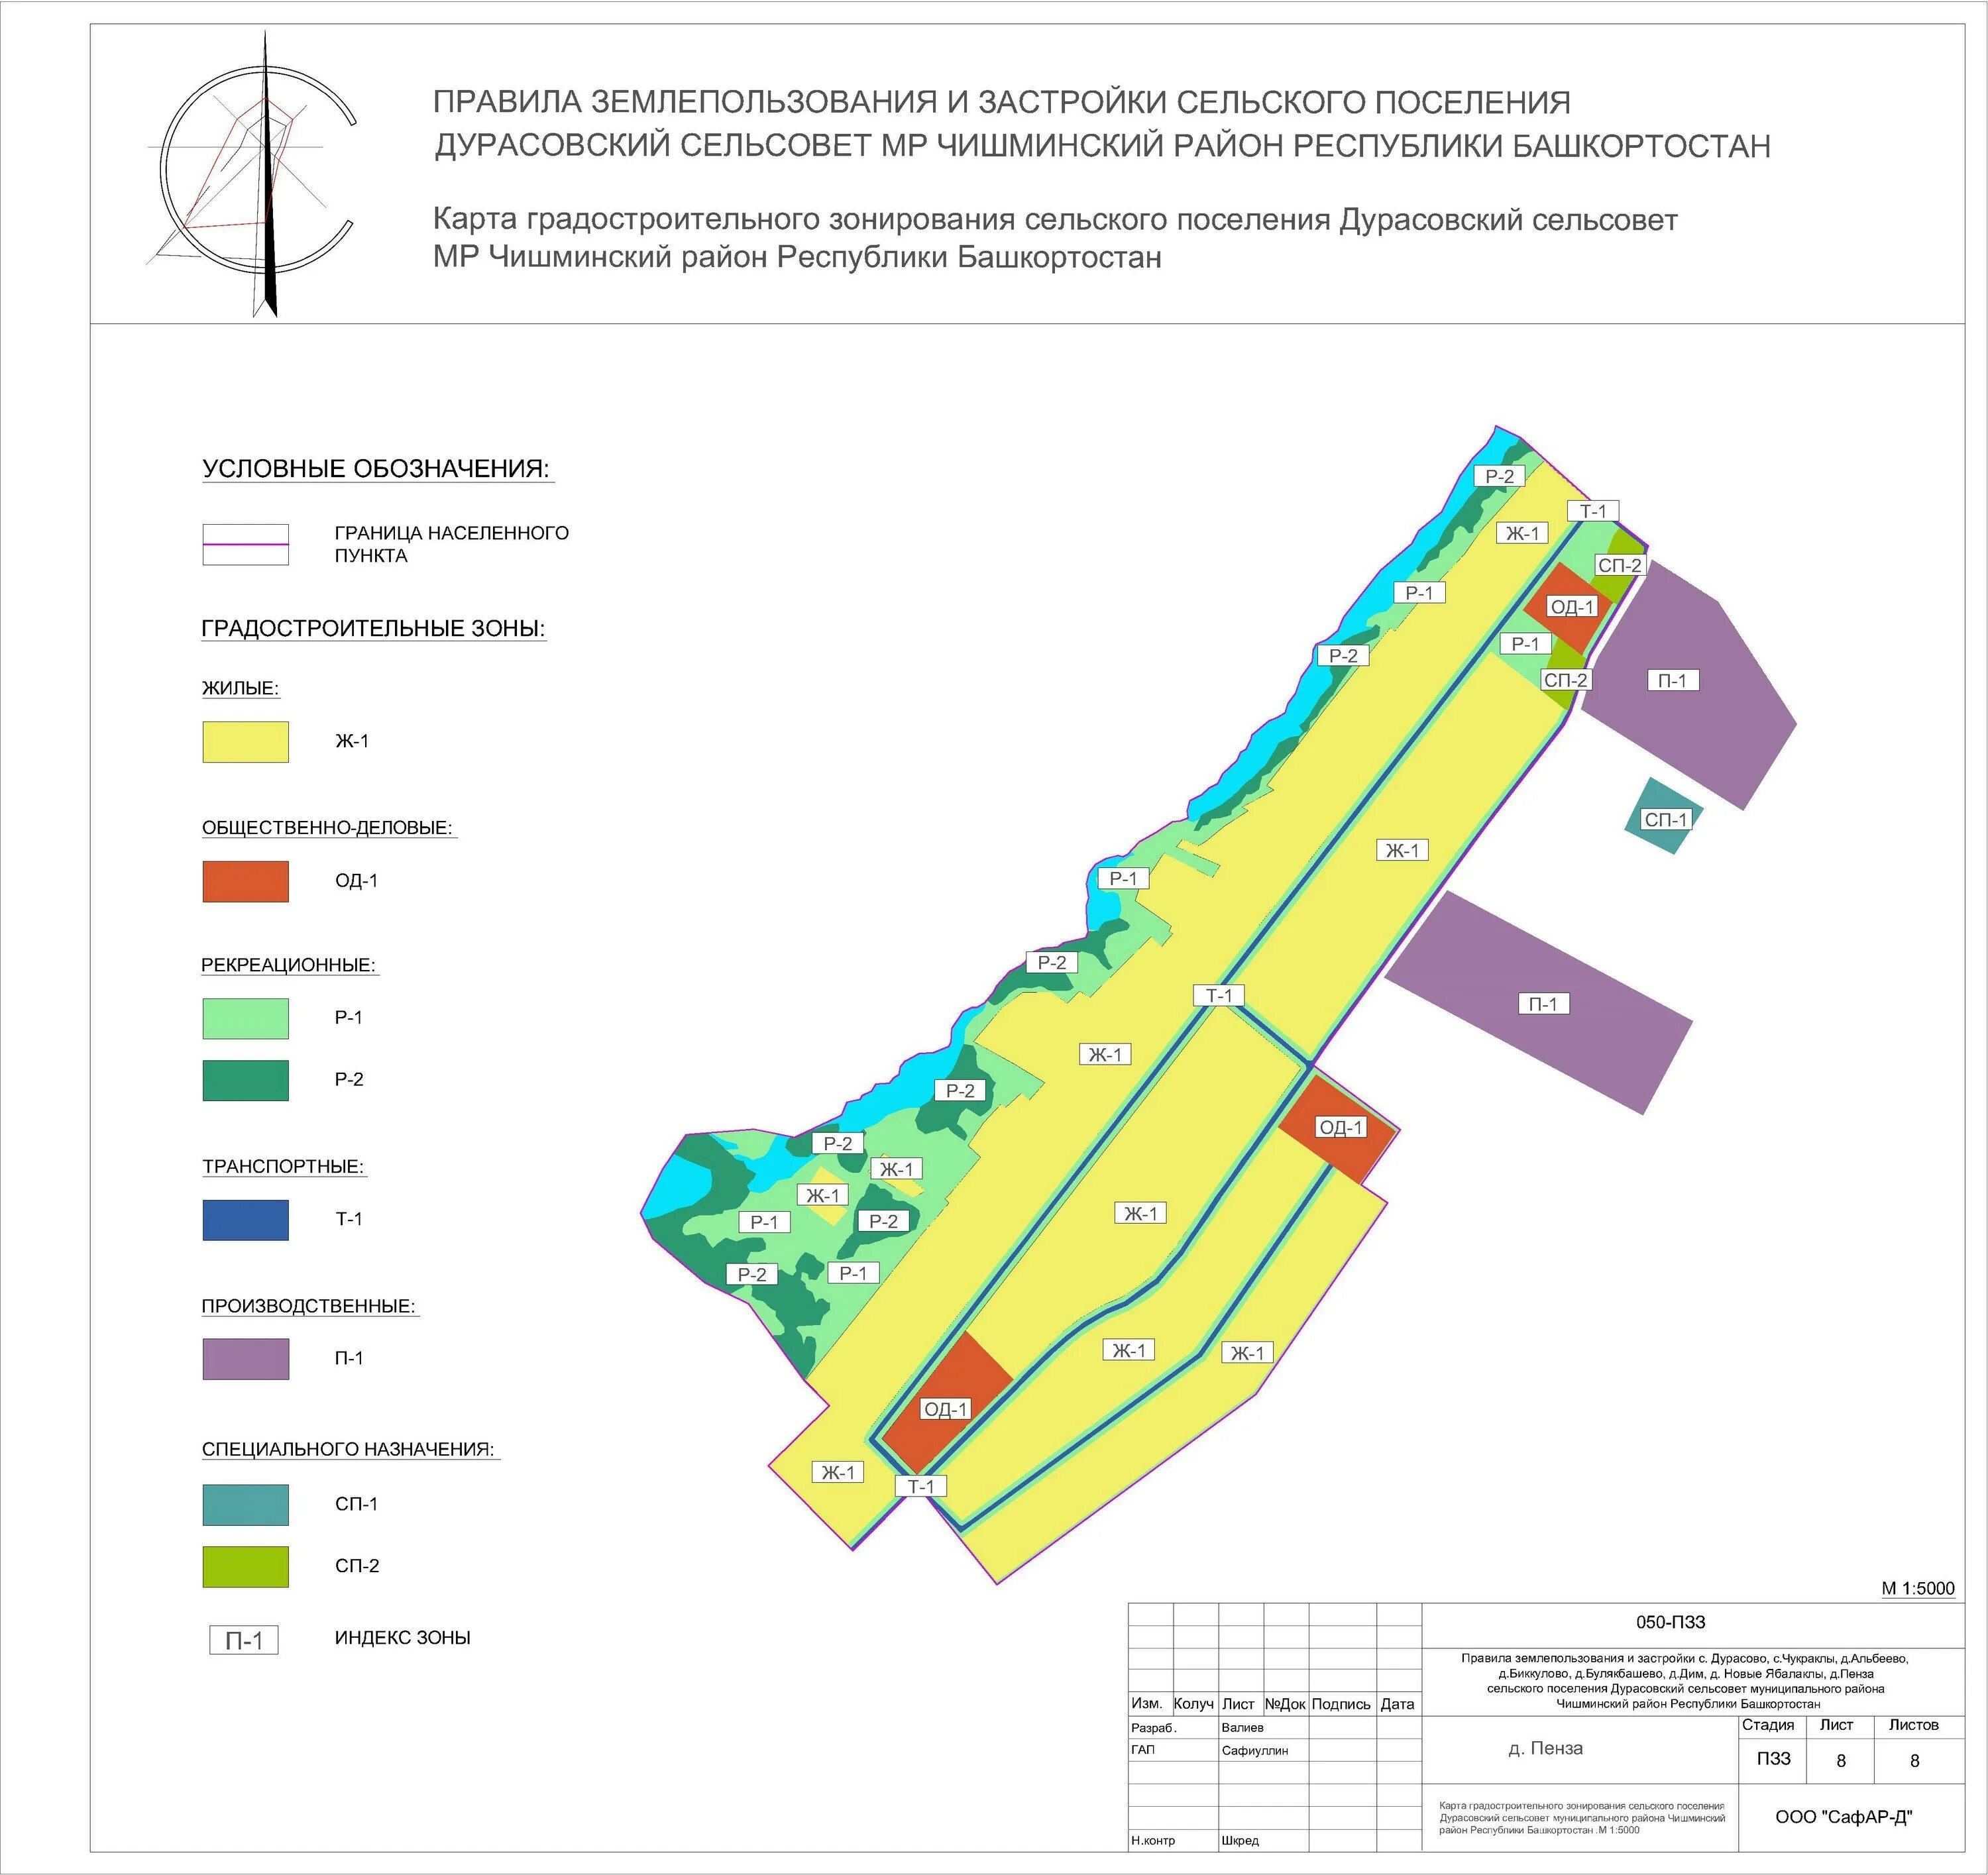
Task: Click the document code '050-ПЗЗ'
Action: [1671, 1622]
